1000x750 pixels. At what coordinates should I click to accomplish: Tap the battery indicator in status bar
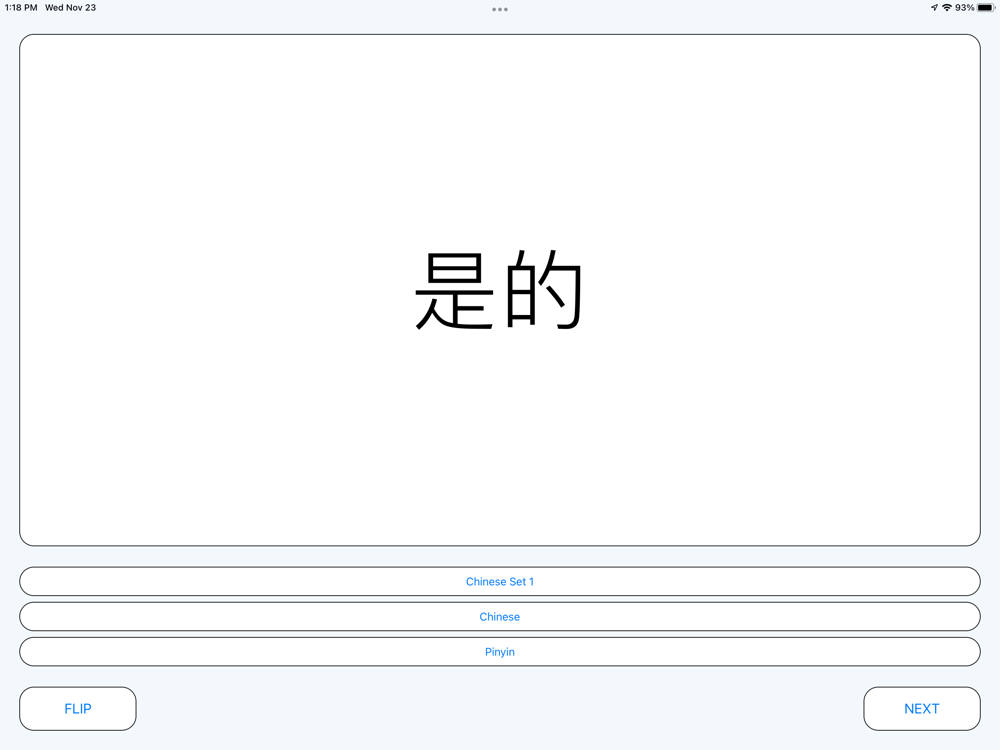986,8
